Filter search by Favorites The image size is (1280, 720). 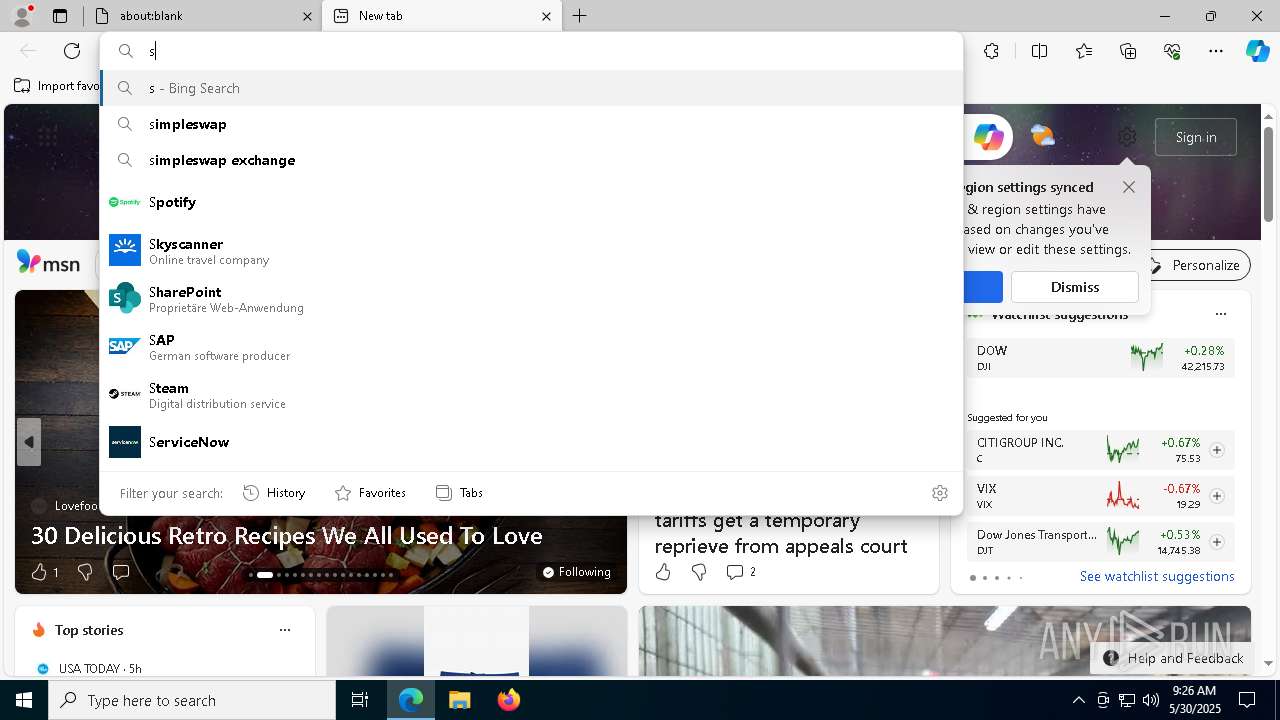(370, 493)
